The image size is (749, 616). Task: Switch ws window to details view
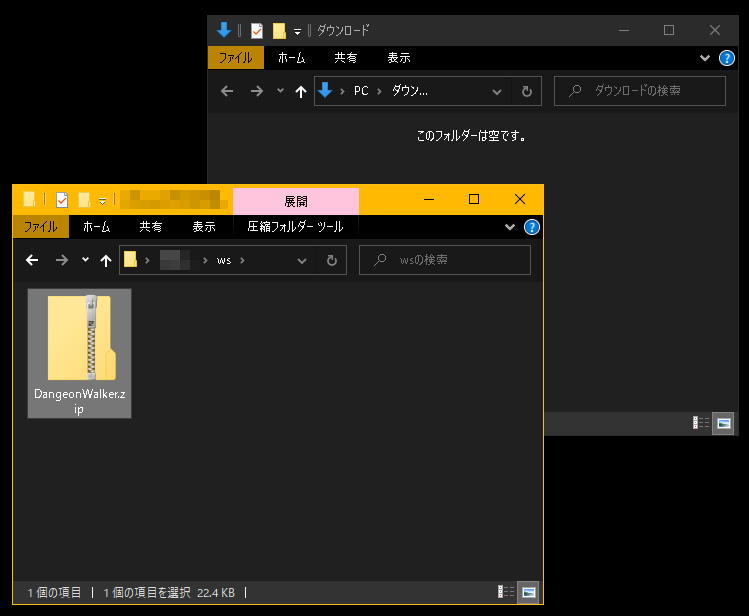pyautogui.click(x=507, y=592)
